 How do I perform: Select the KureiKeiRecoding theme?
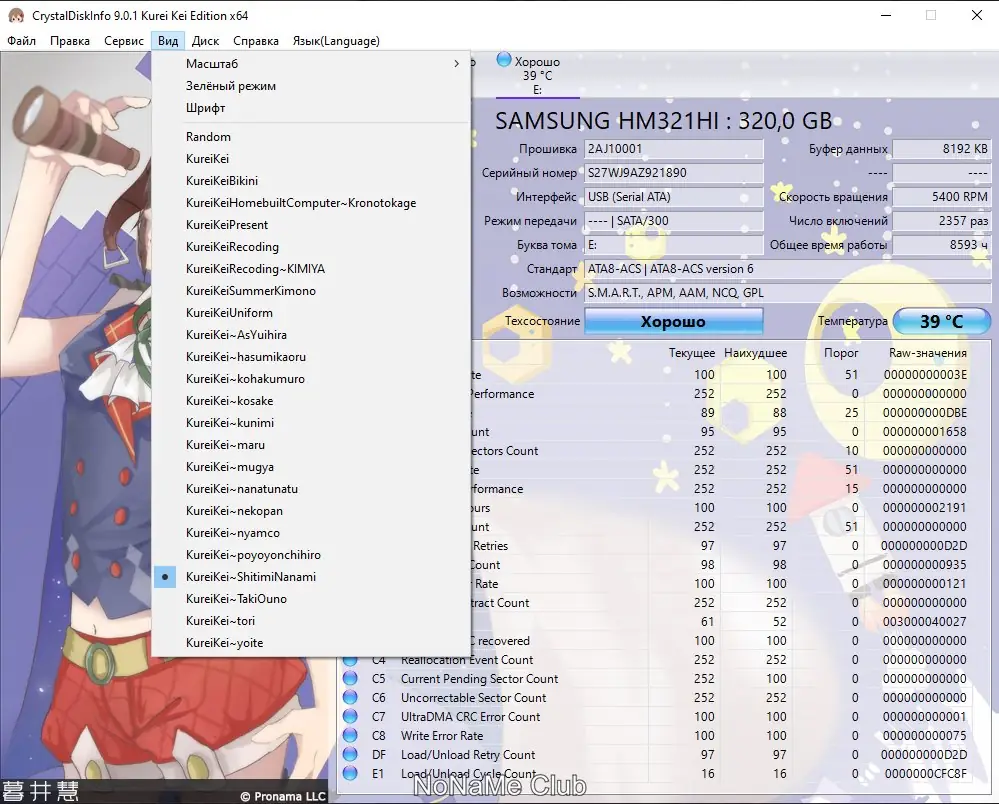click(x=311, y=247)
